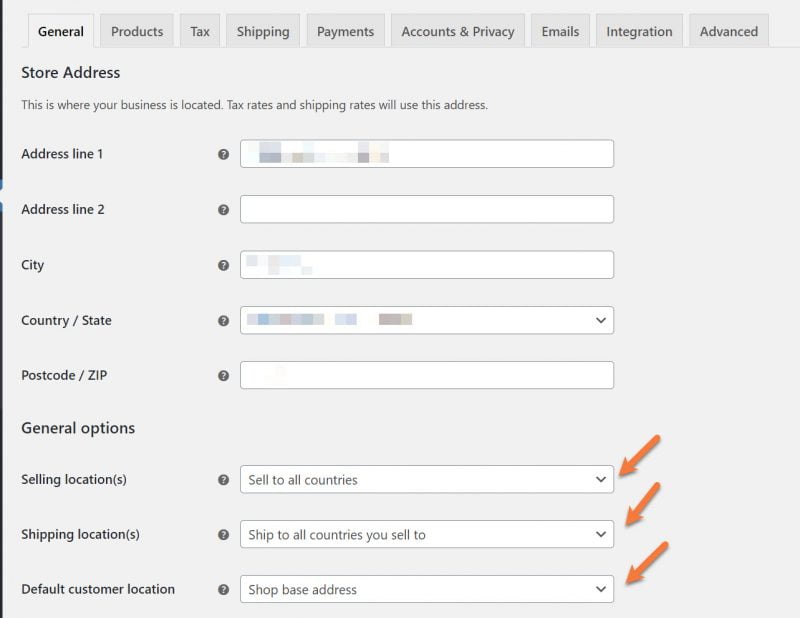Open the Shipping location(s) help icon
Image resolution: width=800 pixels, height=618 pixels.
[x=224, y=535]
